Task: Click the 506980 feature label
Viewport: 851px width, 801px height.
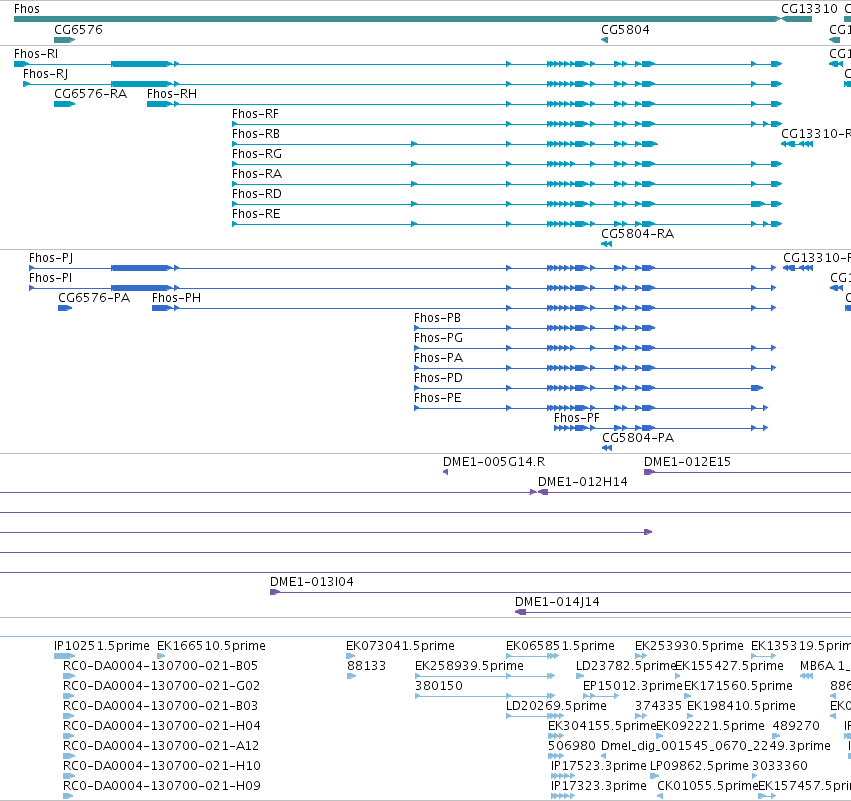Action: click(572, 746)
